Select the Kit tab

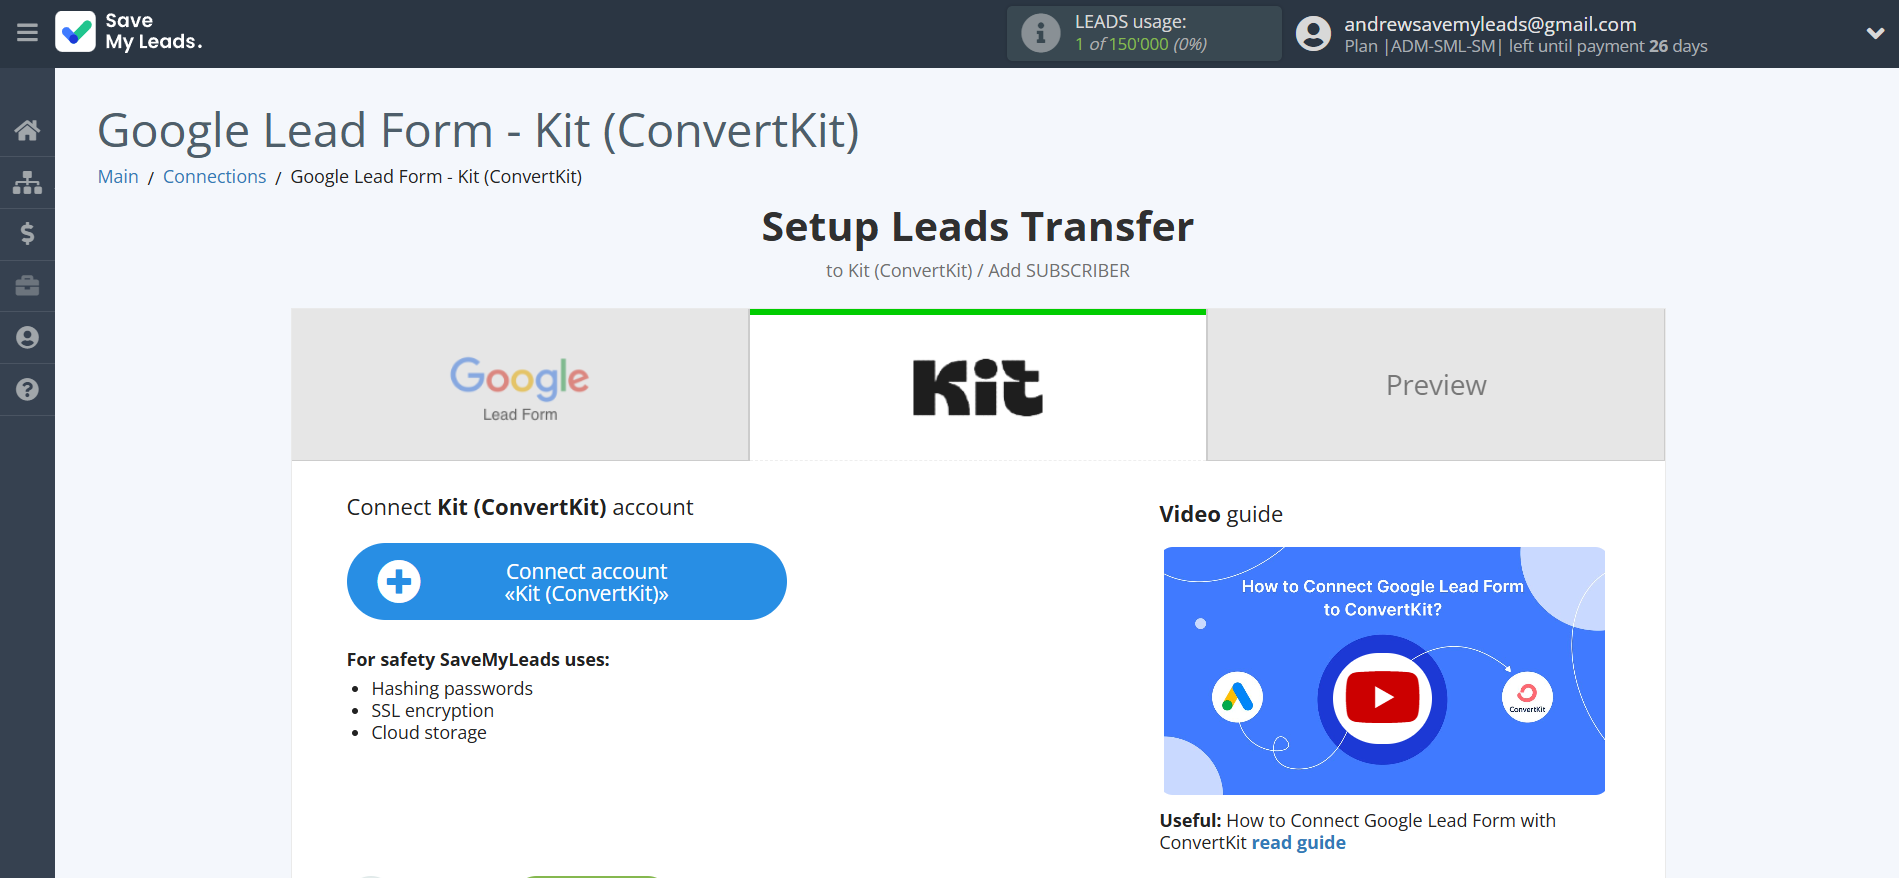point(978,385)
